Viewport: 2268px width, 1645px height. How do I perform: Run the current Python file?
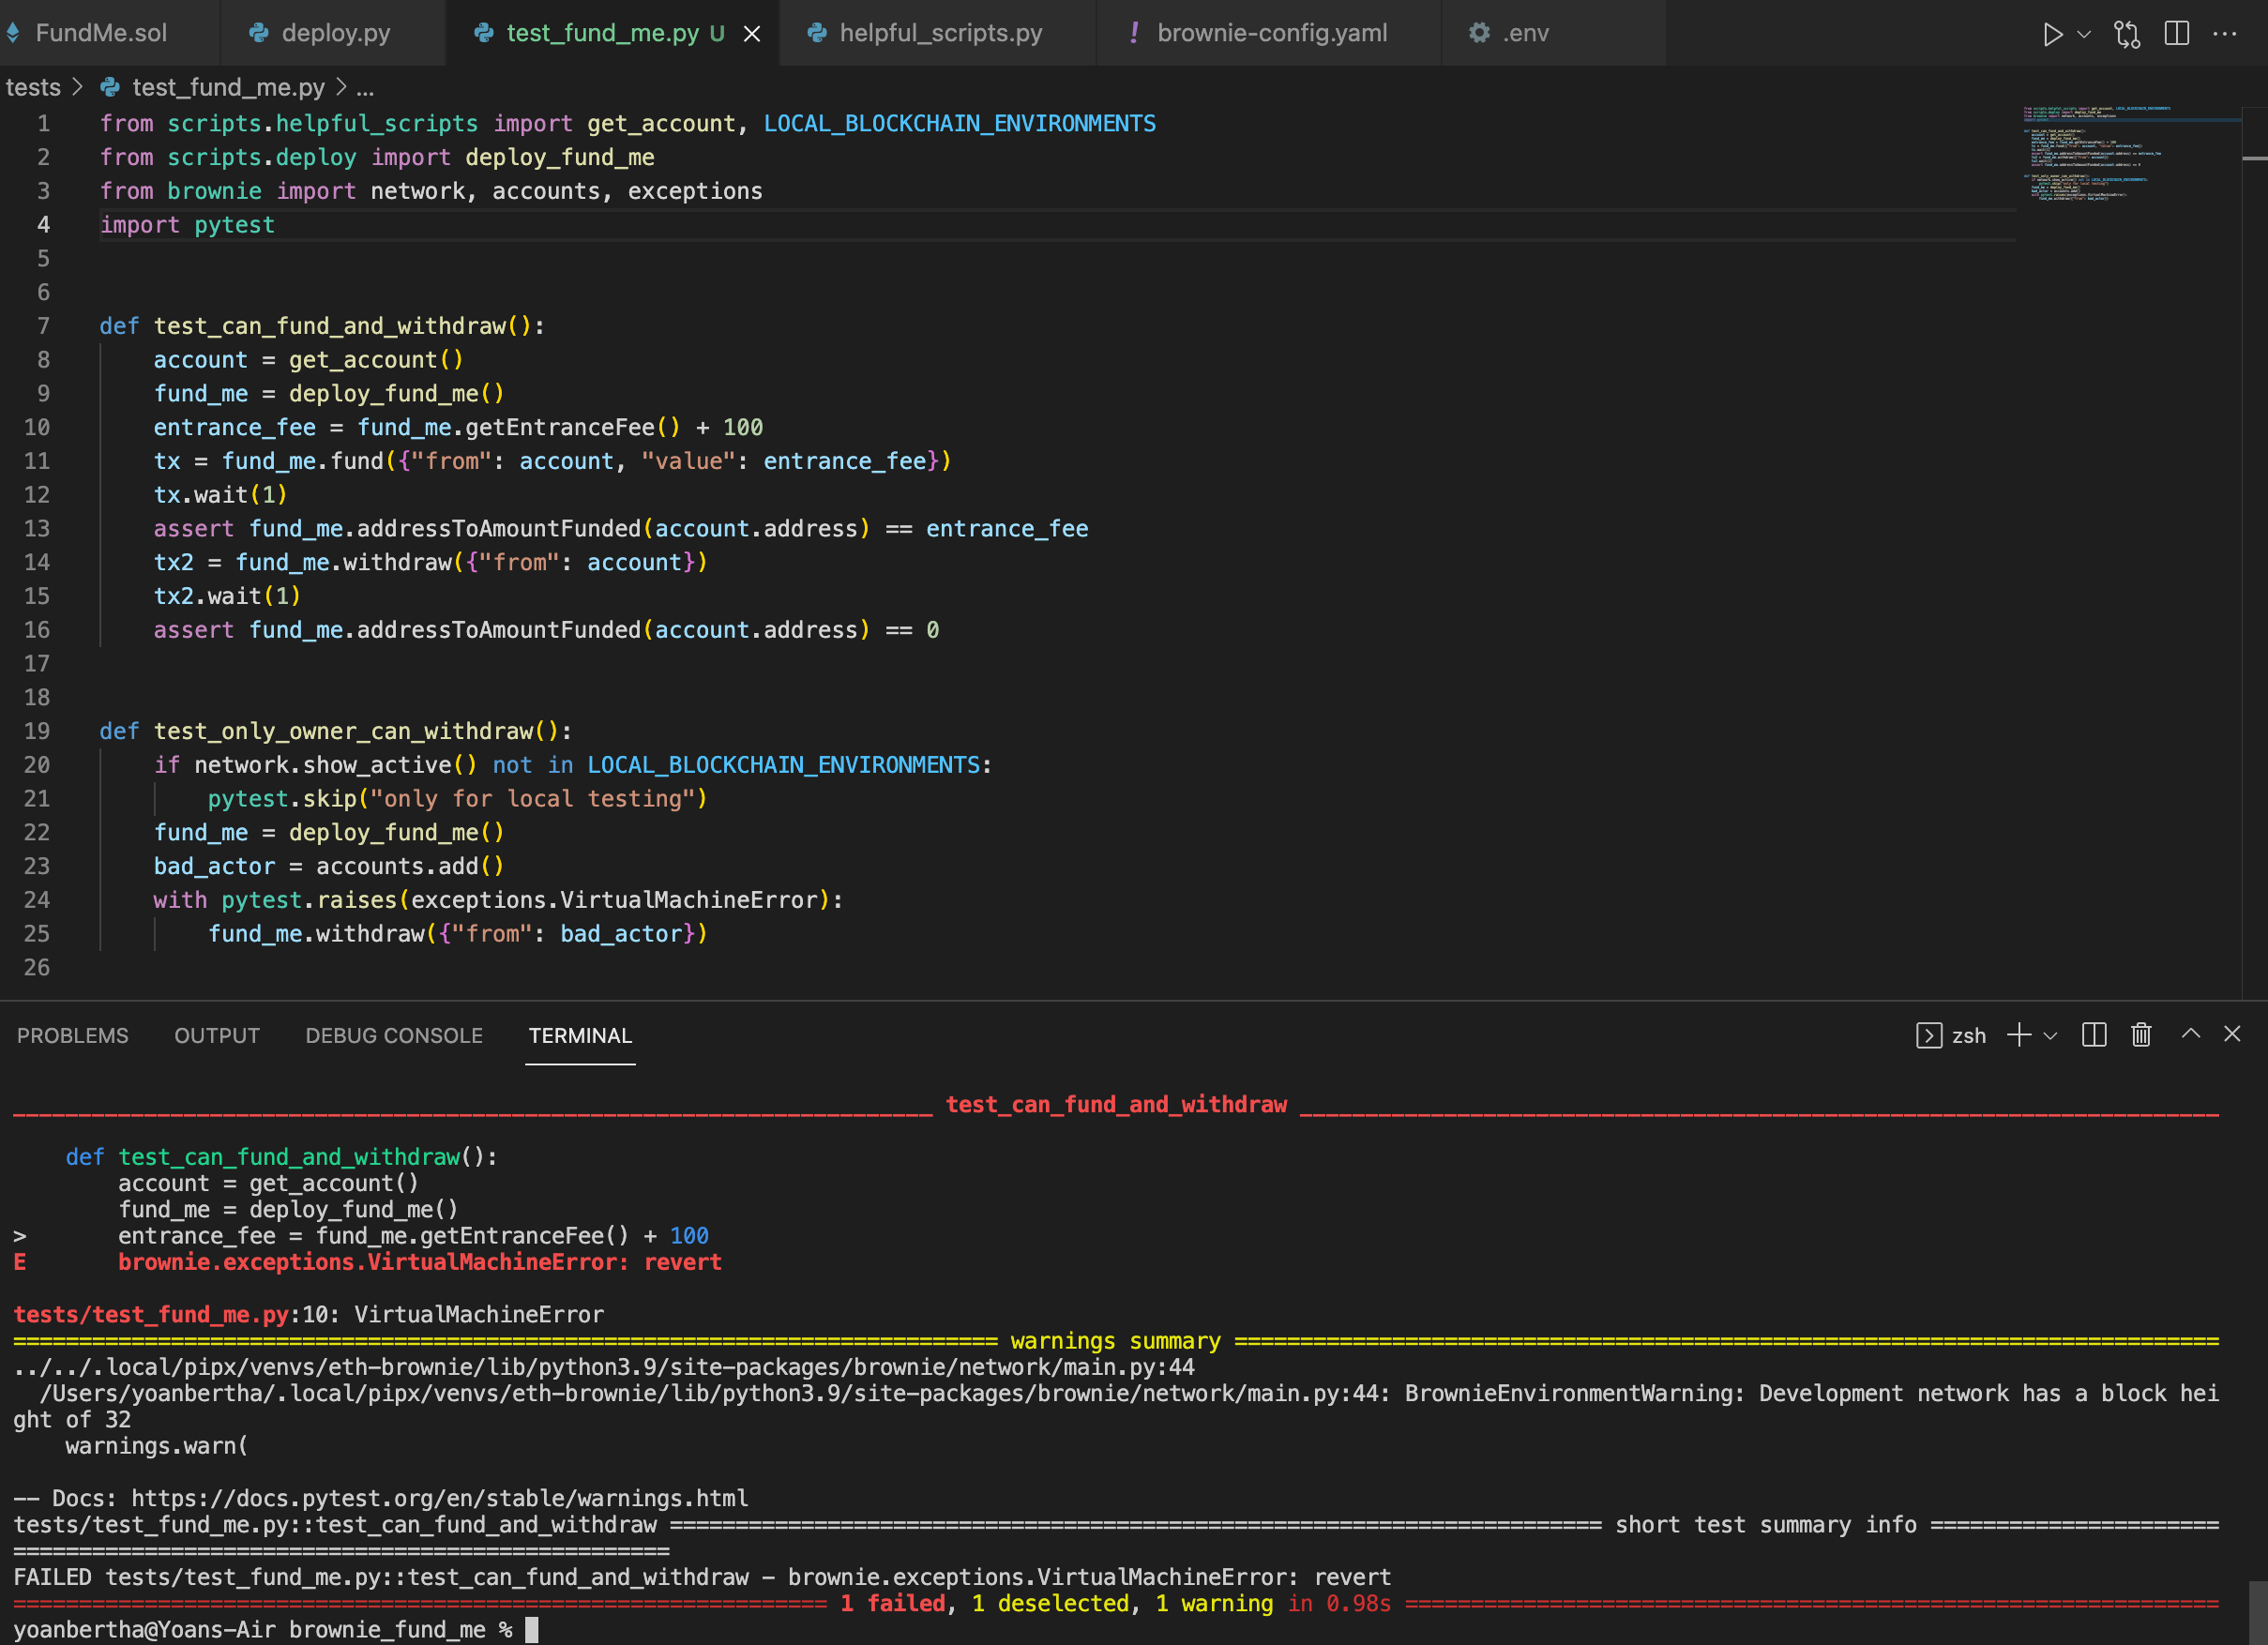pyautogui.click(x=2054, y=33)
